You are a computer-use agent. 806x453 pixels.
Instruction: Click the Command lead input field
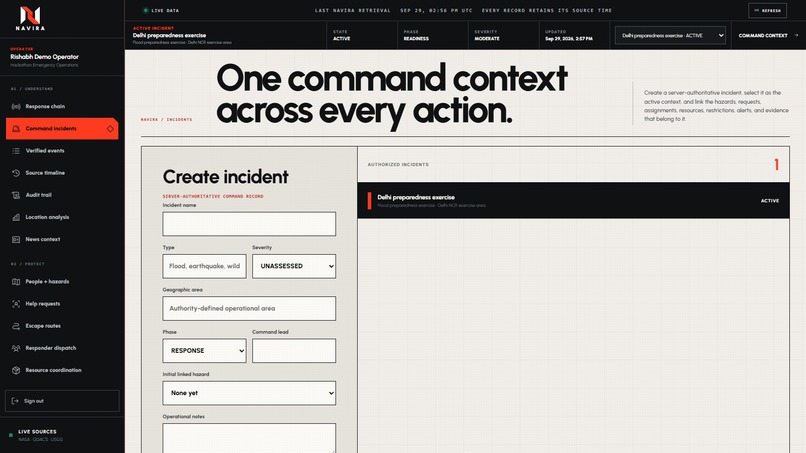[294, 351]
